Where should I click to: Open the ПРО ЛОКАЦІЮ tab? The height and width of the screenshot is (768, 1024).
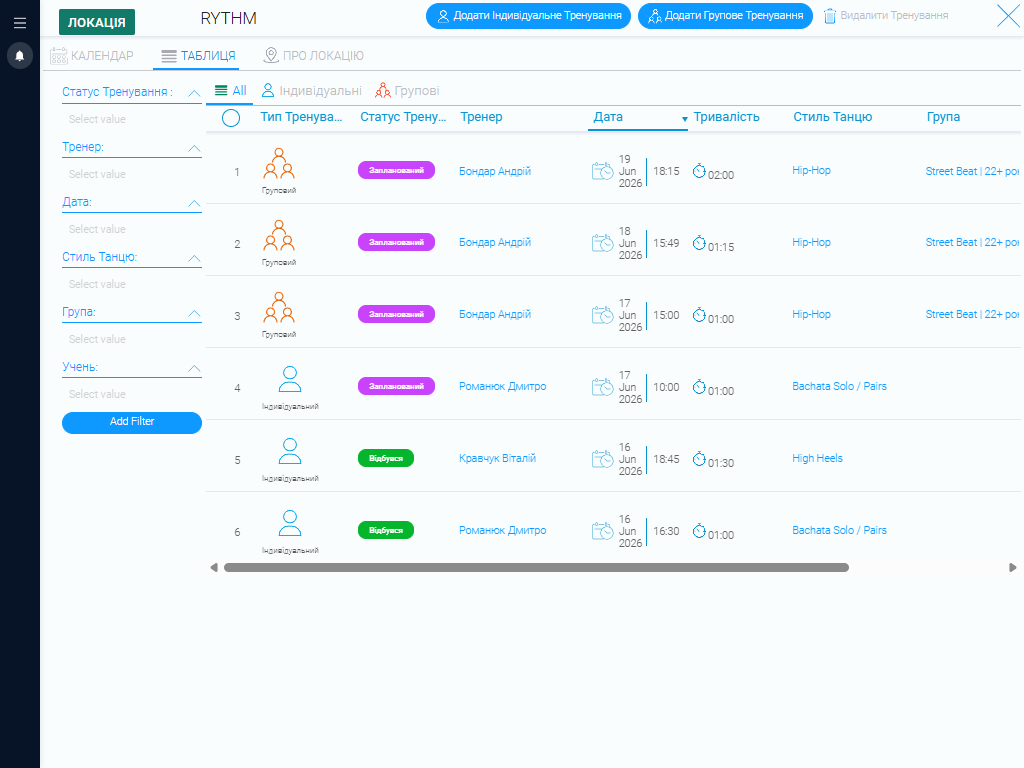313,56
